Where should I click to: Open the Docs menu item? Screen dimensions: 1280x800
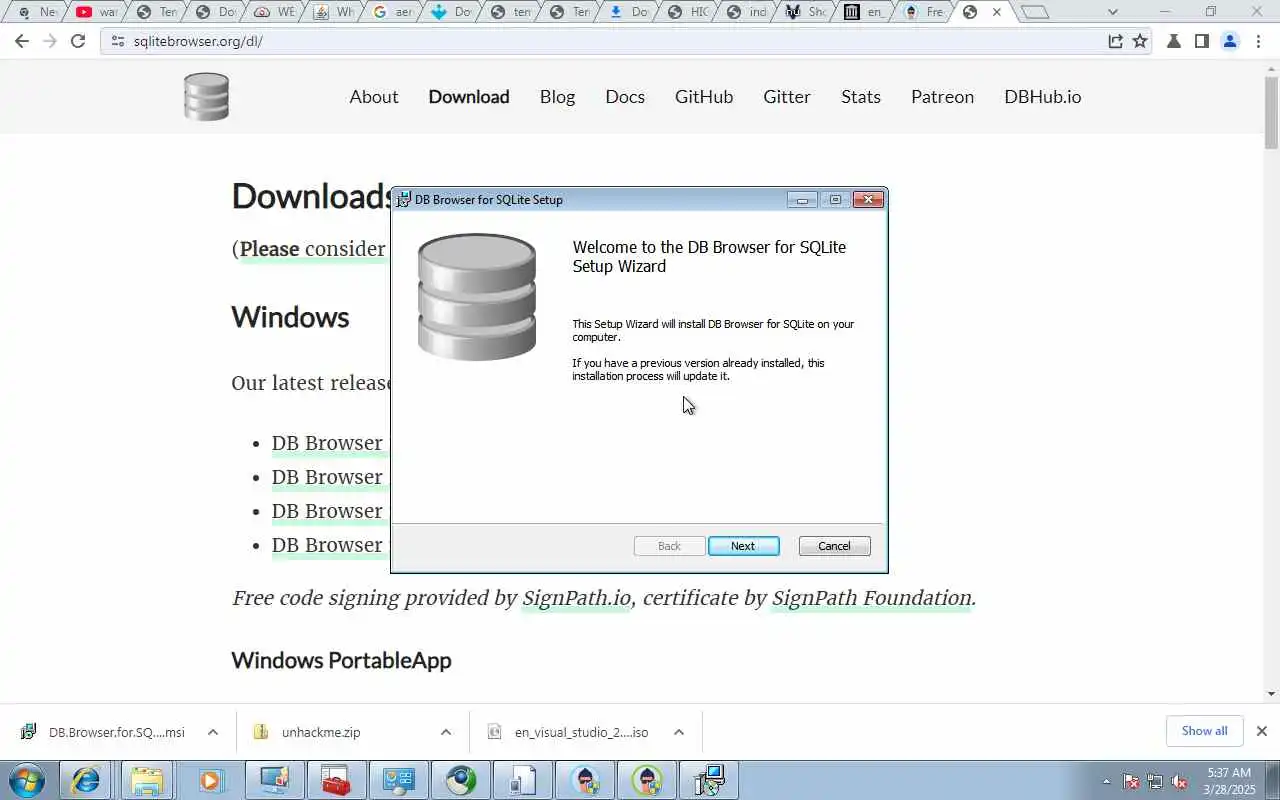[625, 97]
